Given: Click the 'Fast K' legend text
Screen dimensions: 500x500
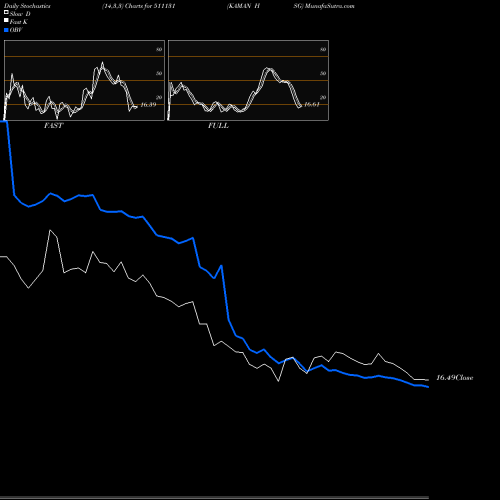Looking at the screenshot, I should point(19,22).
